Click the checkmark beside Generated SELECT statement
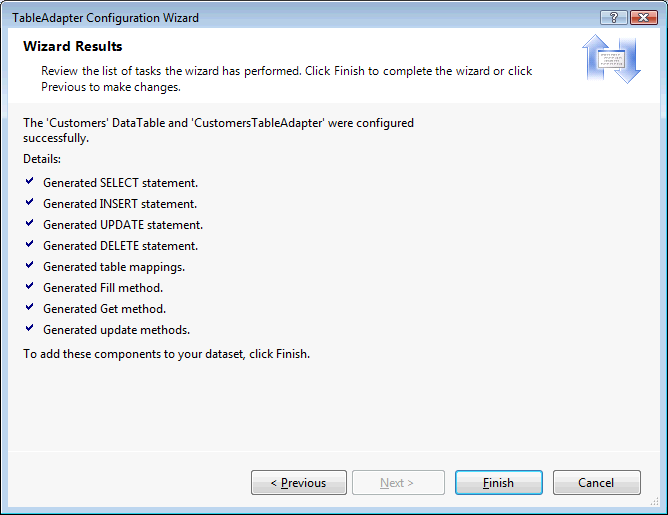Image resolution: width=668 pixels, height=515 pixels. pos(30,182)
